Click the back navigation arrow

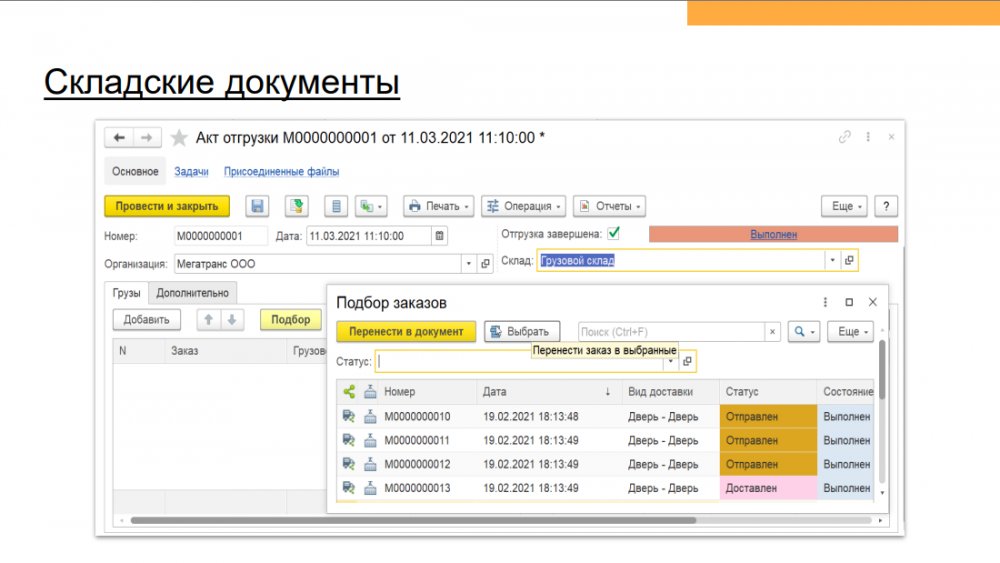point(120,138)
